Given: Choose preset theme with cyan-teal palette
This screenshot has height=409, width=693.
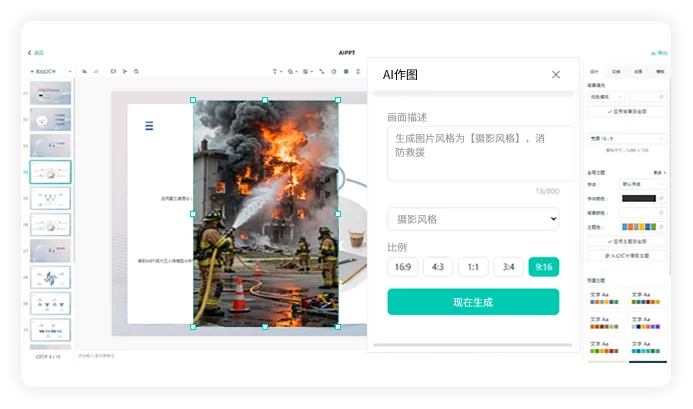Looking at the screenshot, I should pyautogui.click(x=646, y=347).
